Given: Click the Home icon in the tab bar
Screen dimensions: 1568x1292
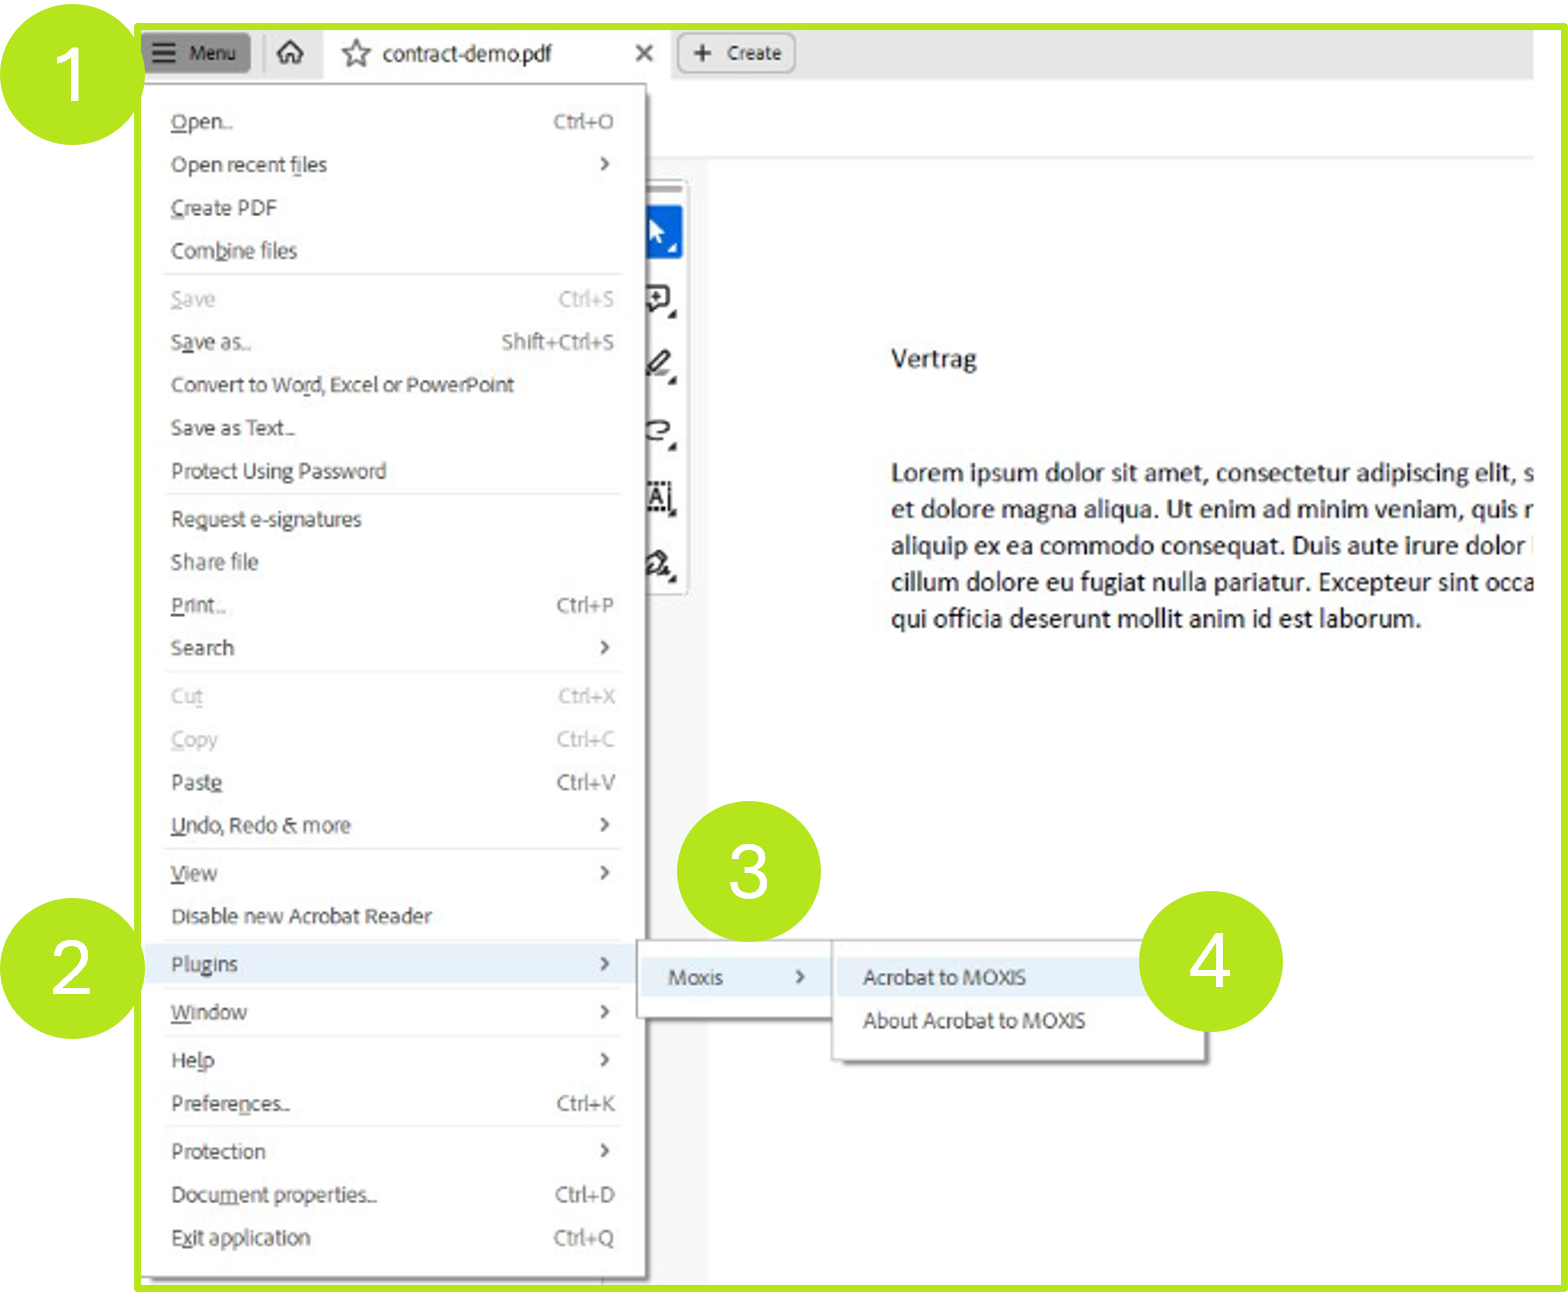Looking at the screenshot, I should coord(290,53).
